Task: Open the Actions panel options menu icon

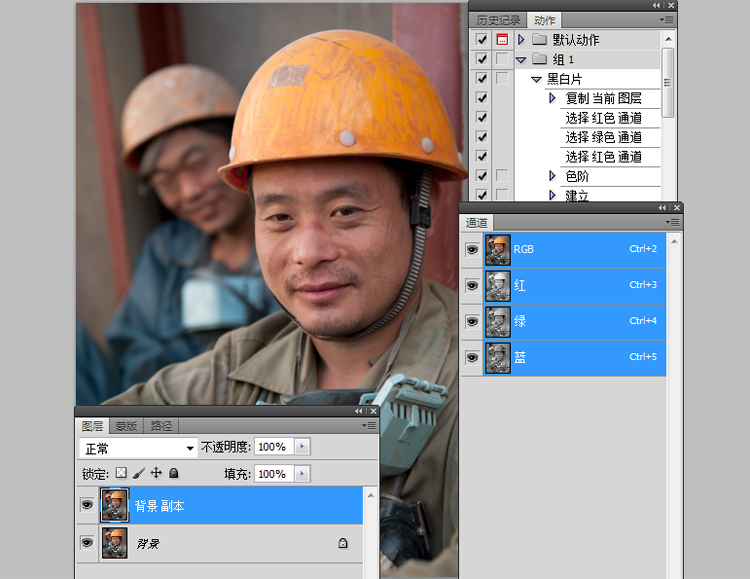Action: point(665,20)
